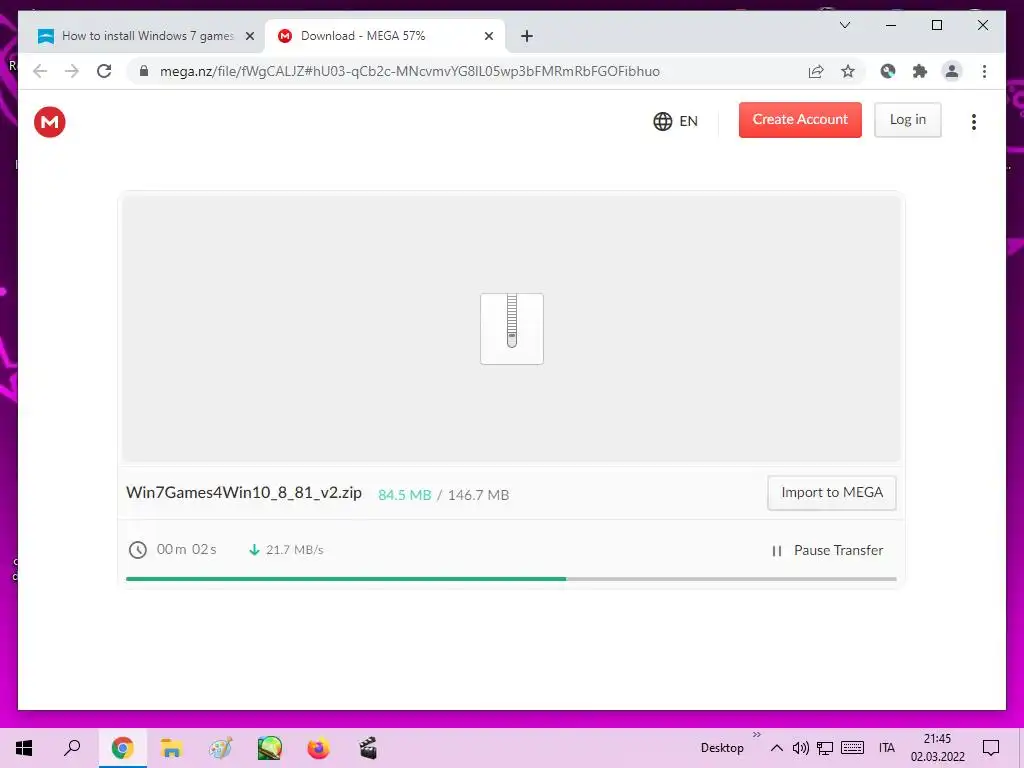Open the tab search chevron
This screenshot has height=768, width=1024.
pyautogui.click(x=844, y=25)
